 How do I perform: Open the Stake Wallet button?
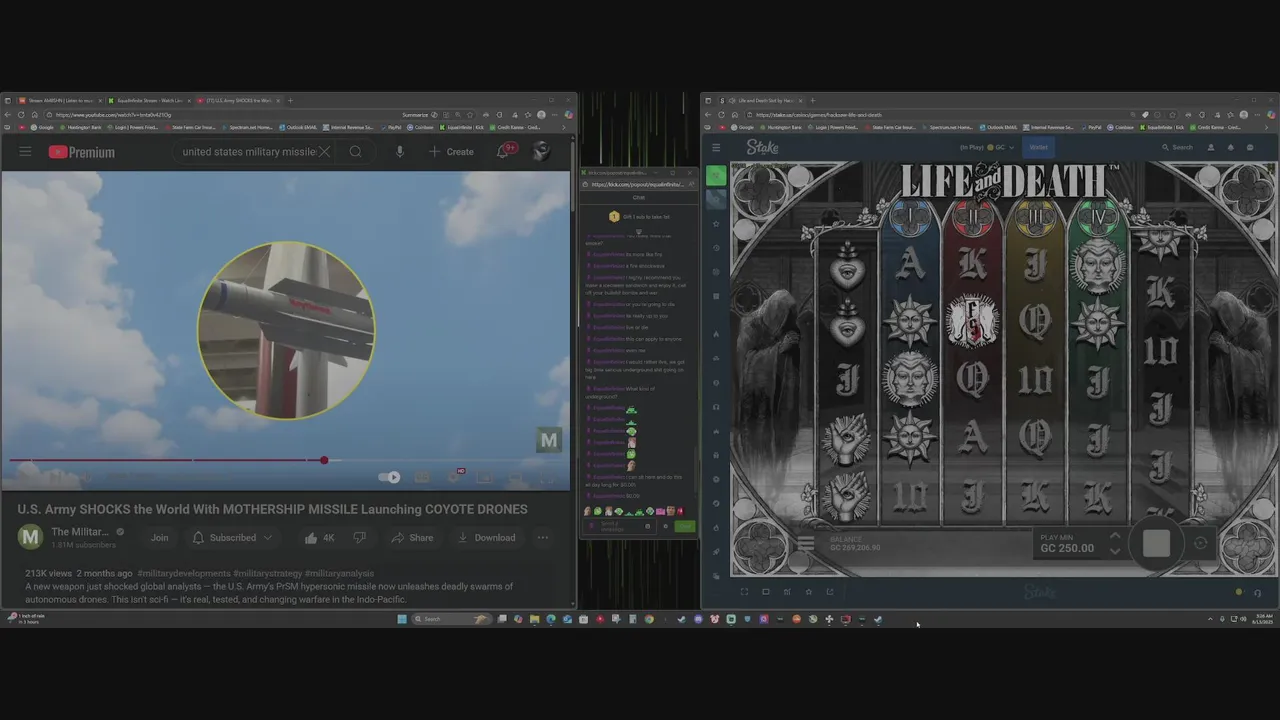pyautogui.click(x=1039, y=147)
